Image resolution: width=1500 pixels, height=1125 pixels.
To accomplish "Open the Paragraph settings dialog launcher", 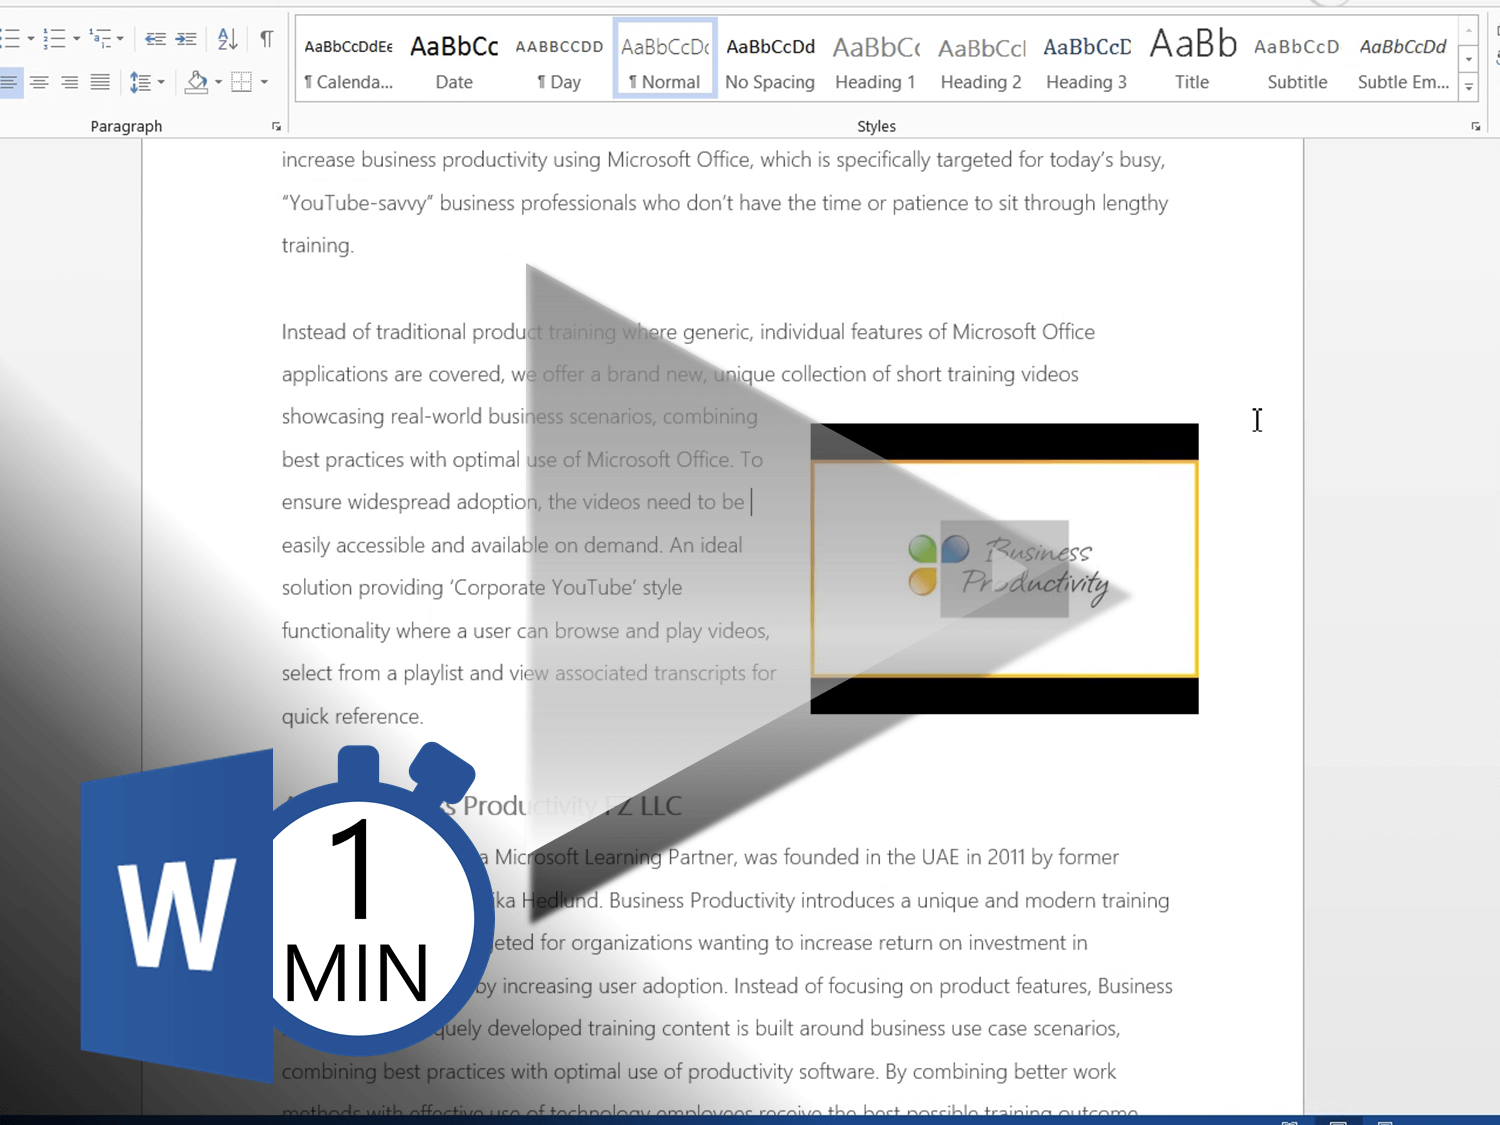I will click(276, 127).
